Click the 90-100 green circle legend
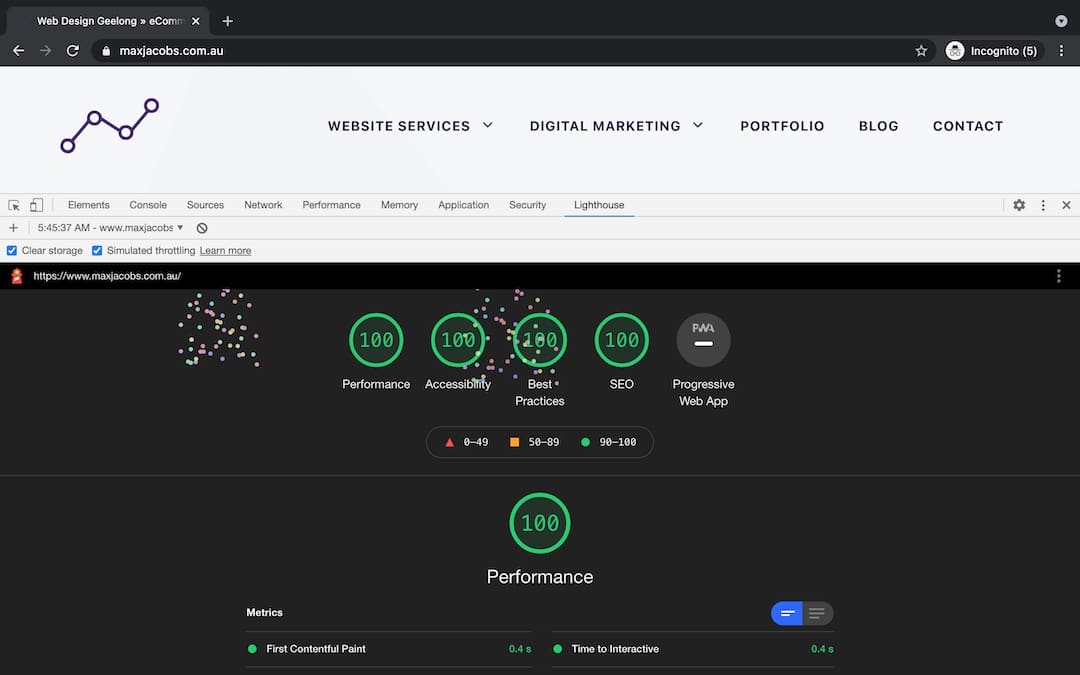This screenshot has width=1080, height=675. click(609, 442)
